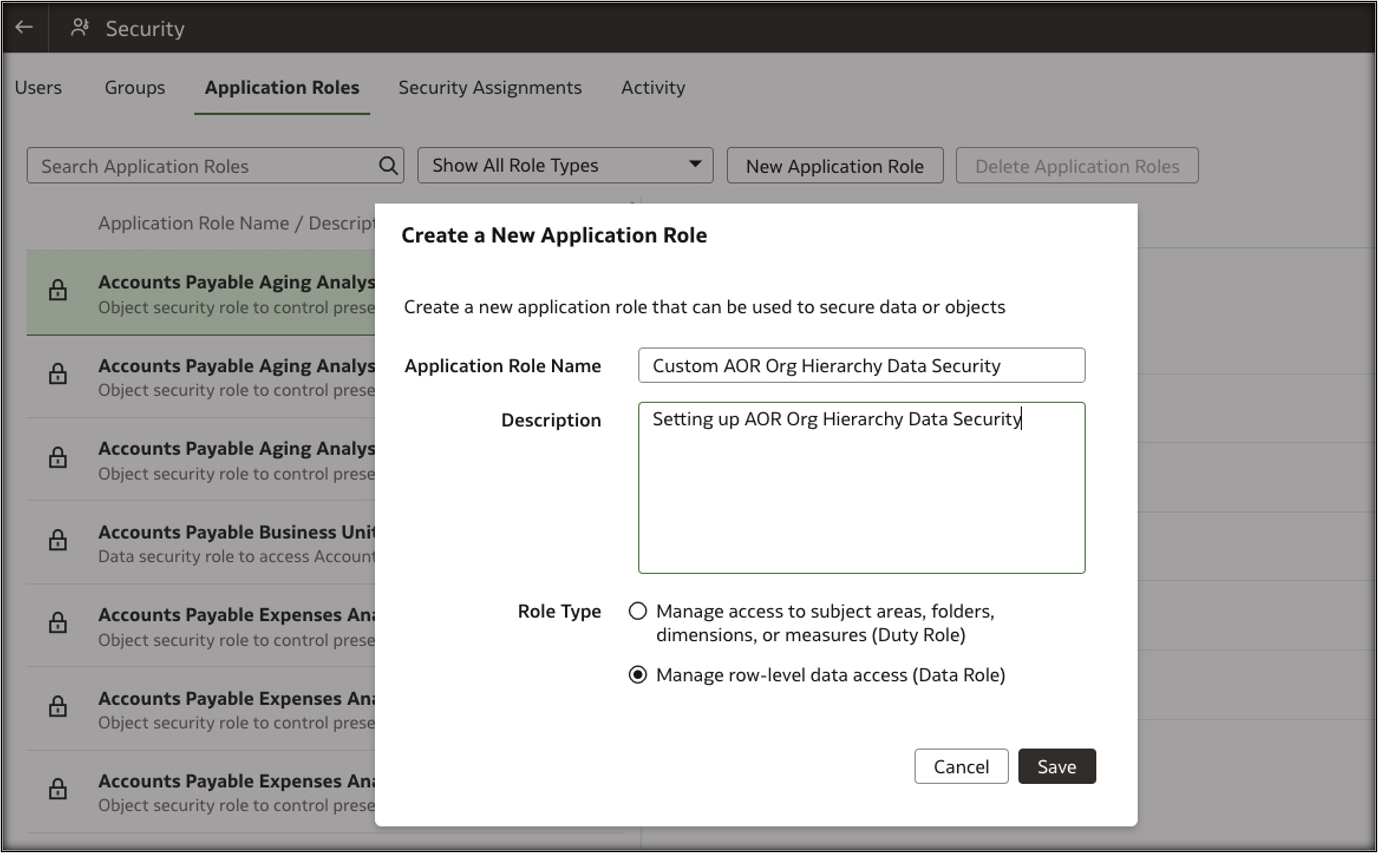Viewport: 1380px width, 856px height.
Task: Select the Data Role radio button
Action: [x=638, y=675]
